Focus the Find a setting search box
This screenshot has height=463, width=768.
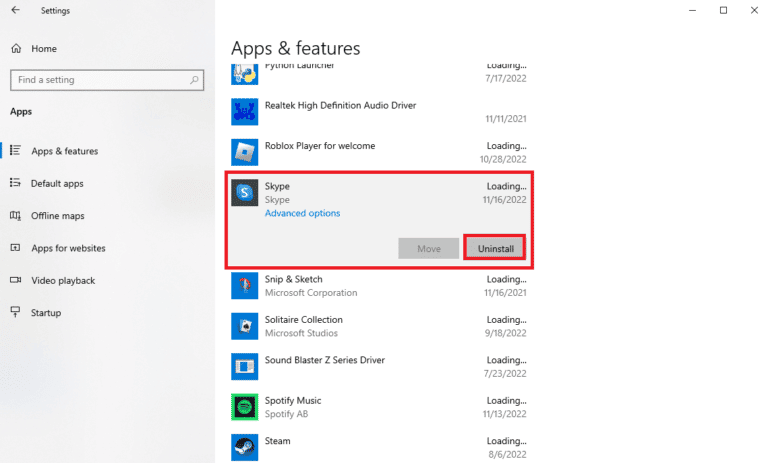coord(107,80)
